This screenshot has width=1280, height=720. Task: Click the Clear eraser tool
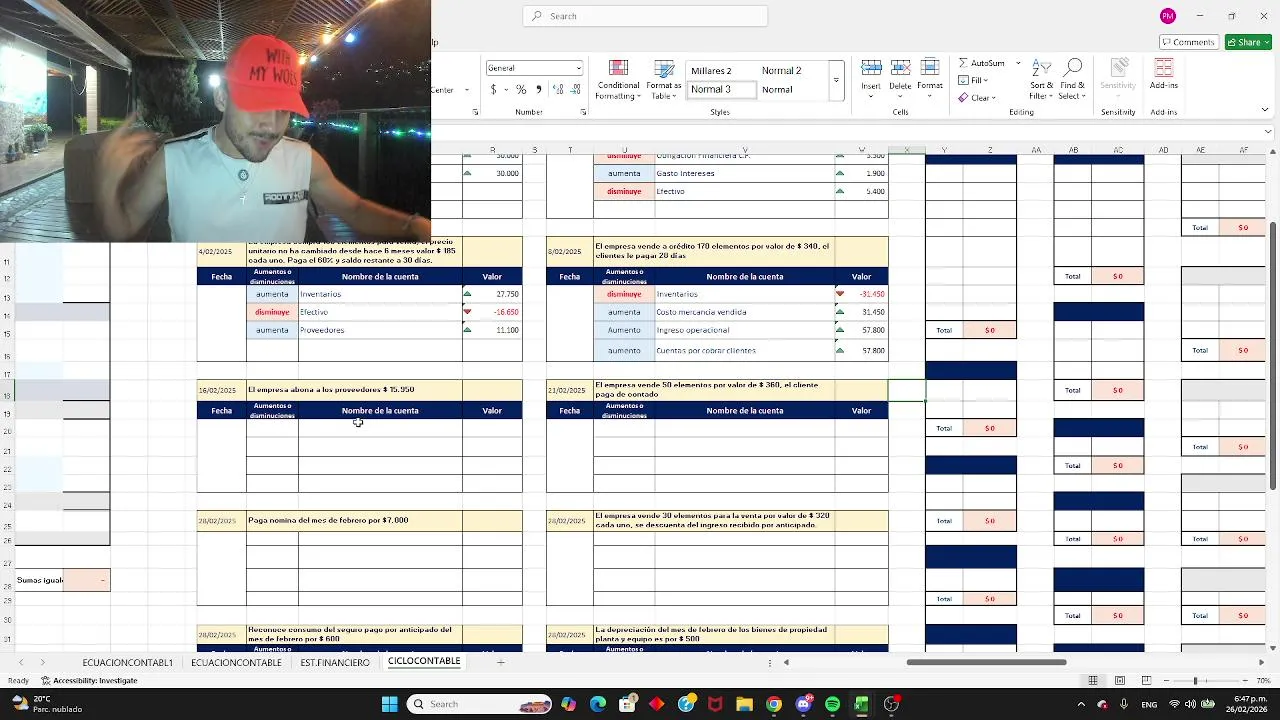[975, 97]
